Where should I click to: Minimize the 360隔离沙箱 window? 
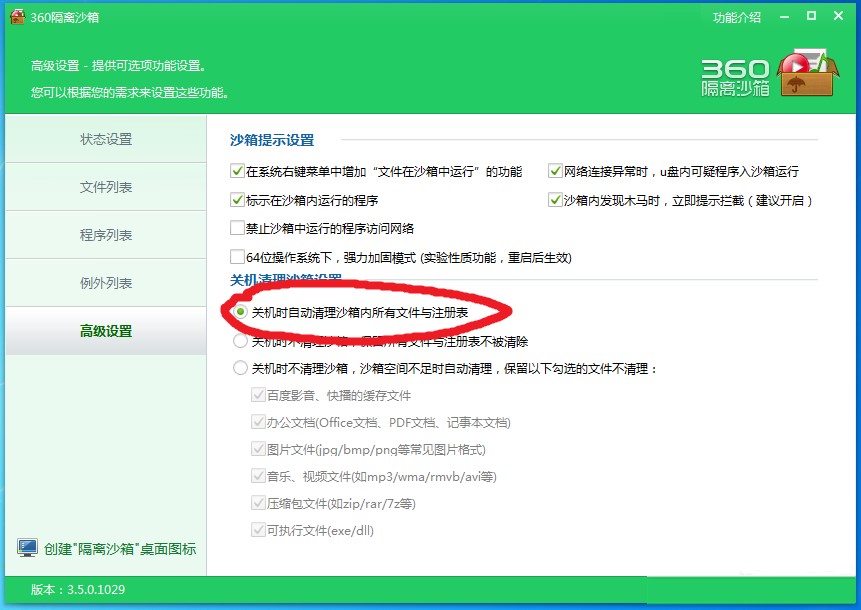pos(784,18)
